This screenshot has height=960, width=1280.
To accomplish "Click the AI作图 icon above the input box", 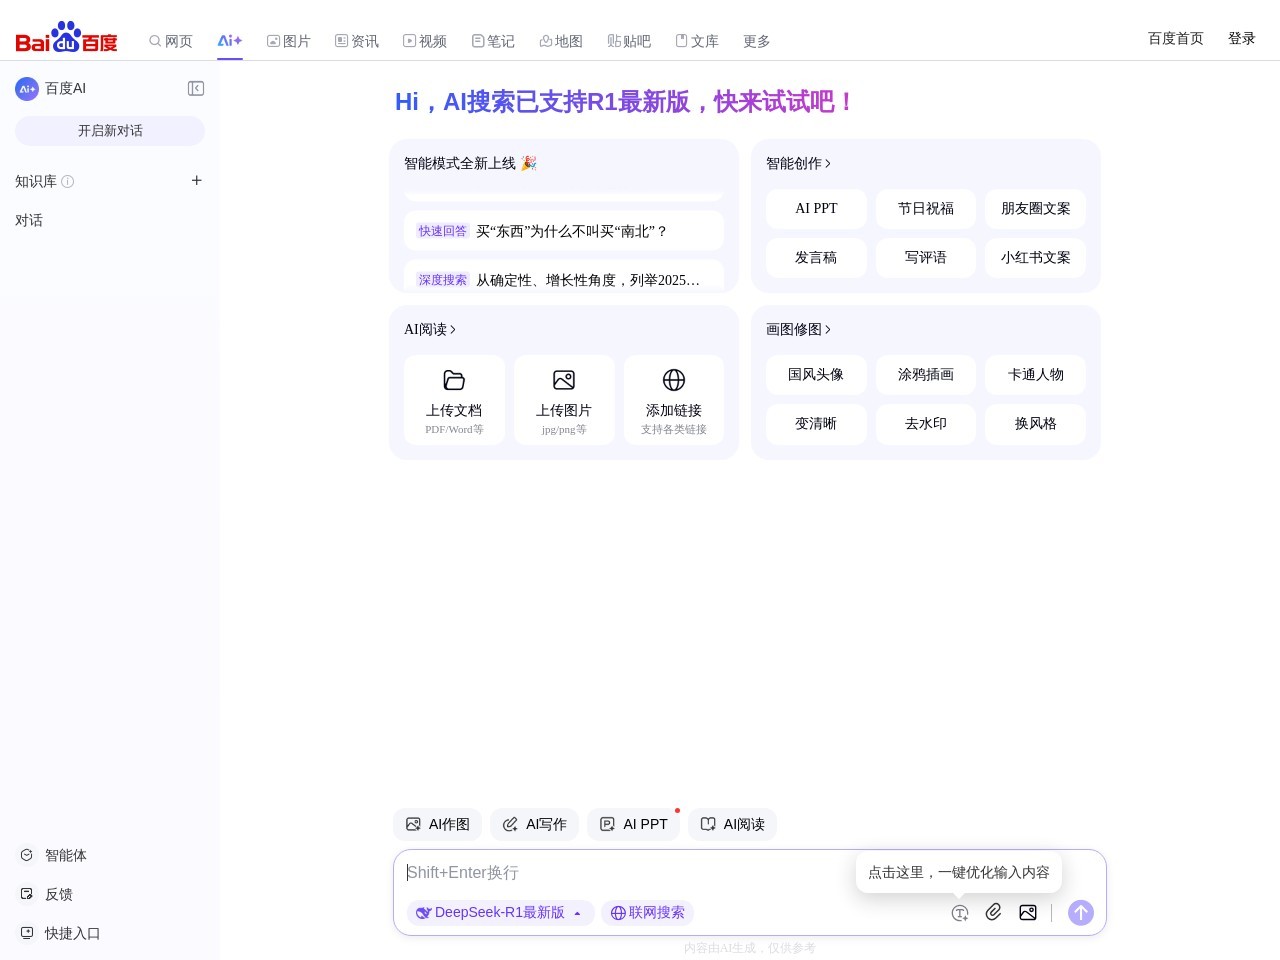I will pyautogui.click(x=413, y=824).
